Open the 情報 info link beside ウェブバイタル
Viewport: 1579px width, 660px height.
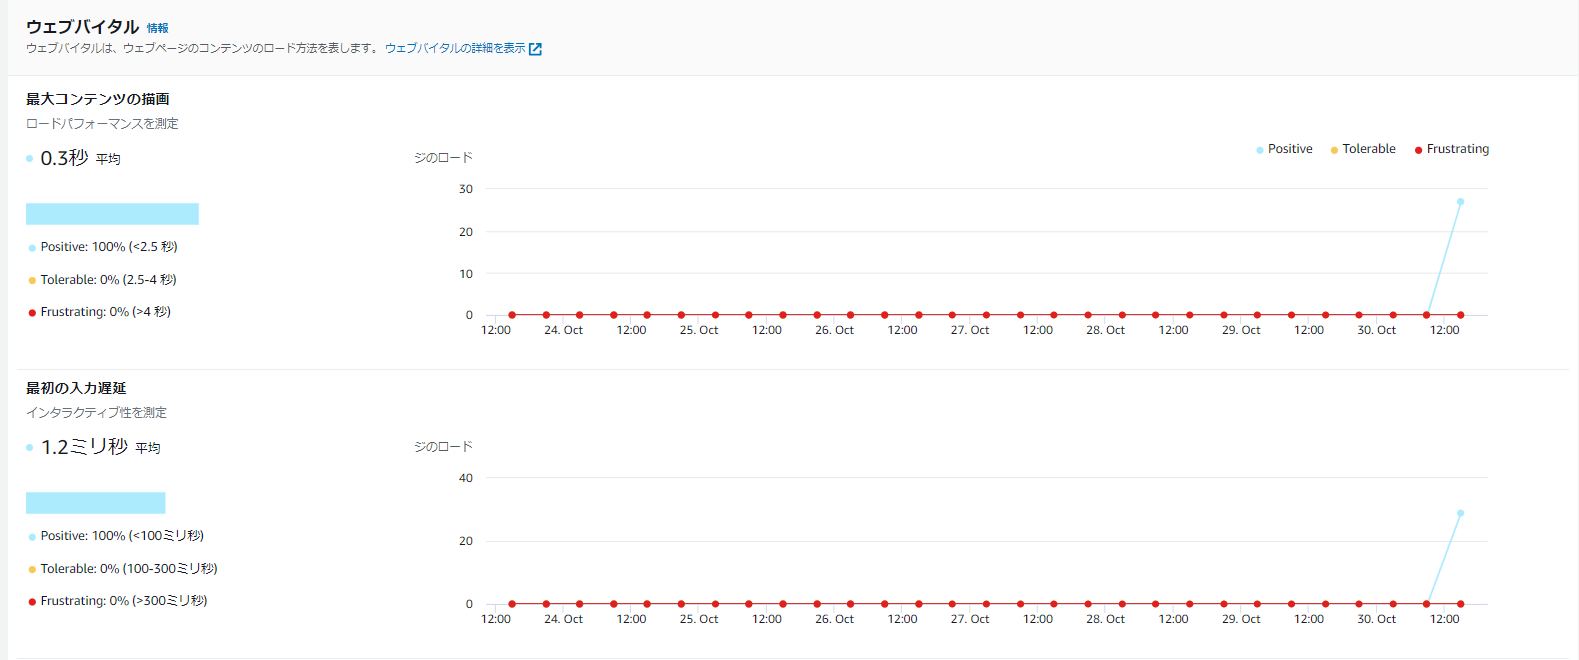point(158,28)
